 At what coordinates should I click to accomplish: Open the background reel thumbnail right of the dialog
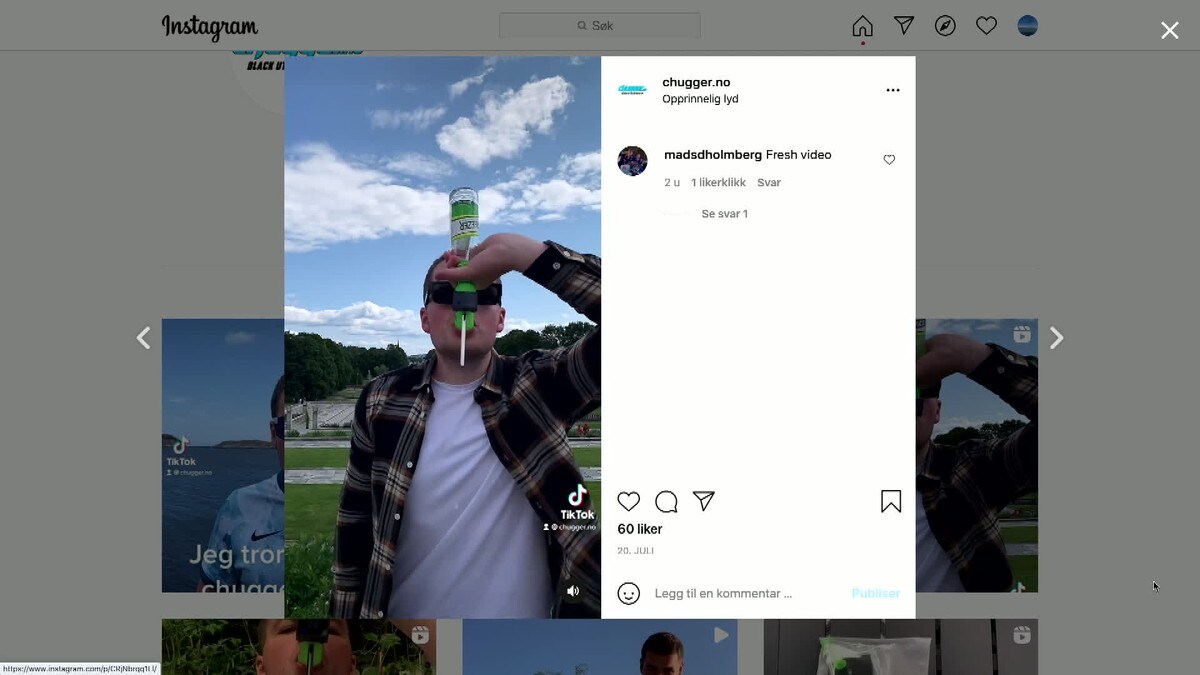coord(976,455)
